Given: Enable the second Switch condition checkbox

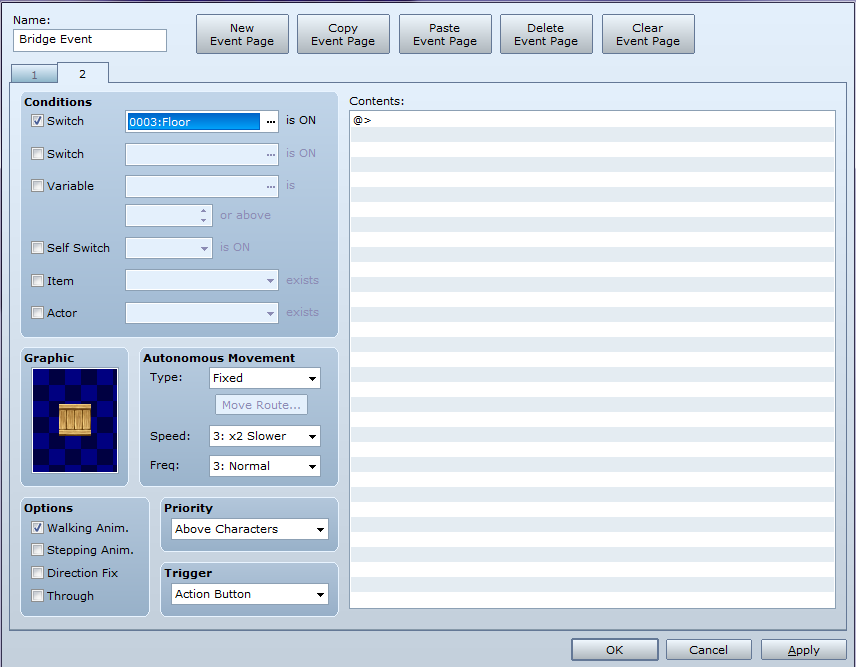Looking at the screenshot, I should coord(37,154).
